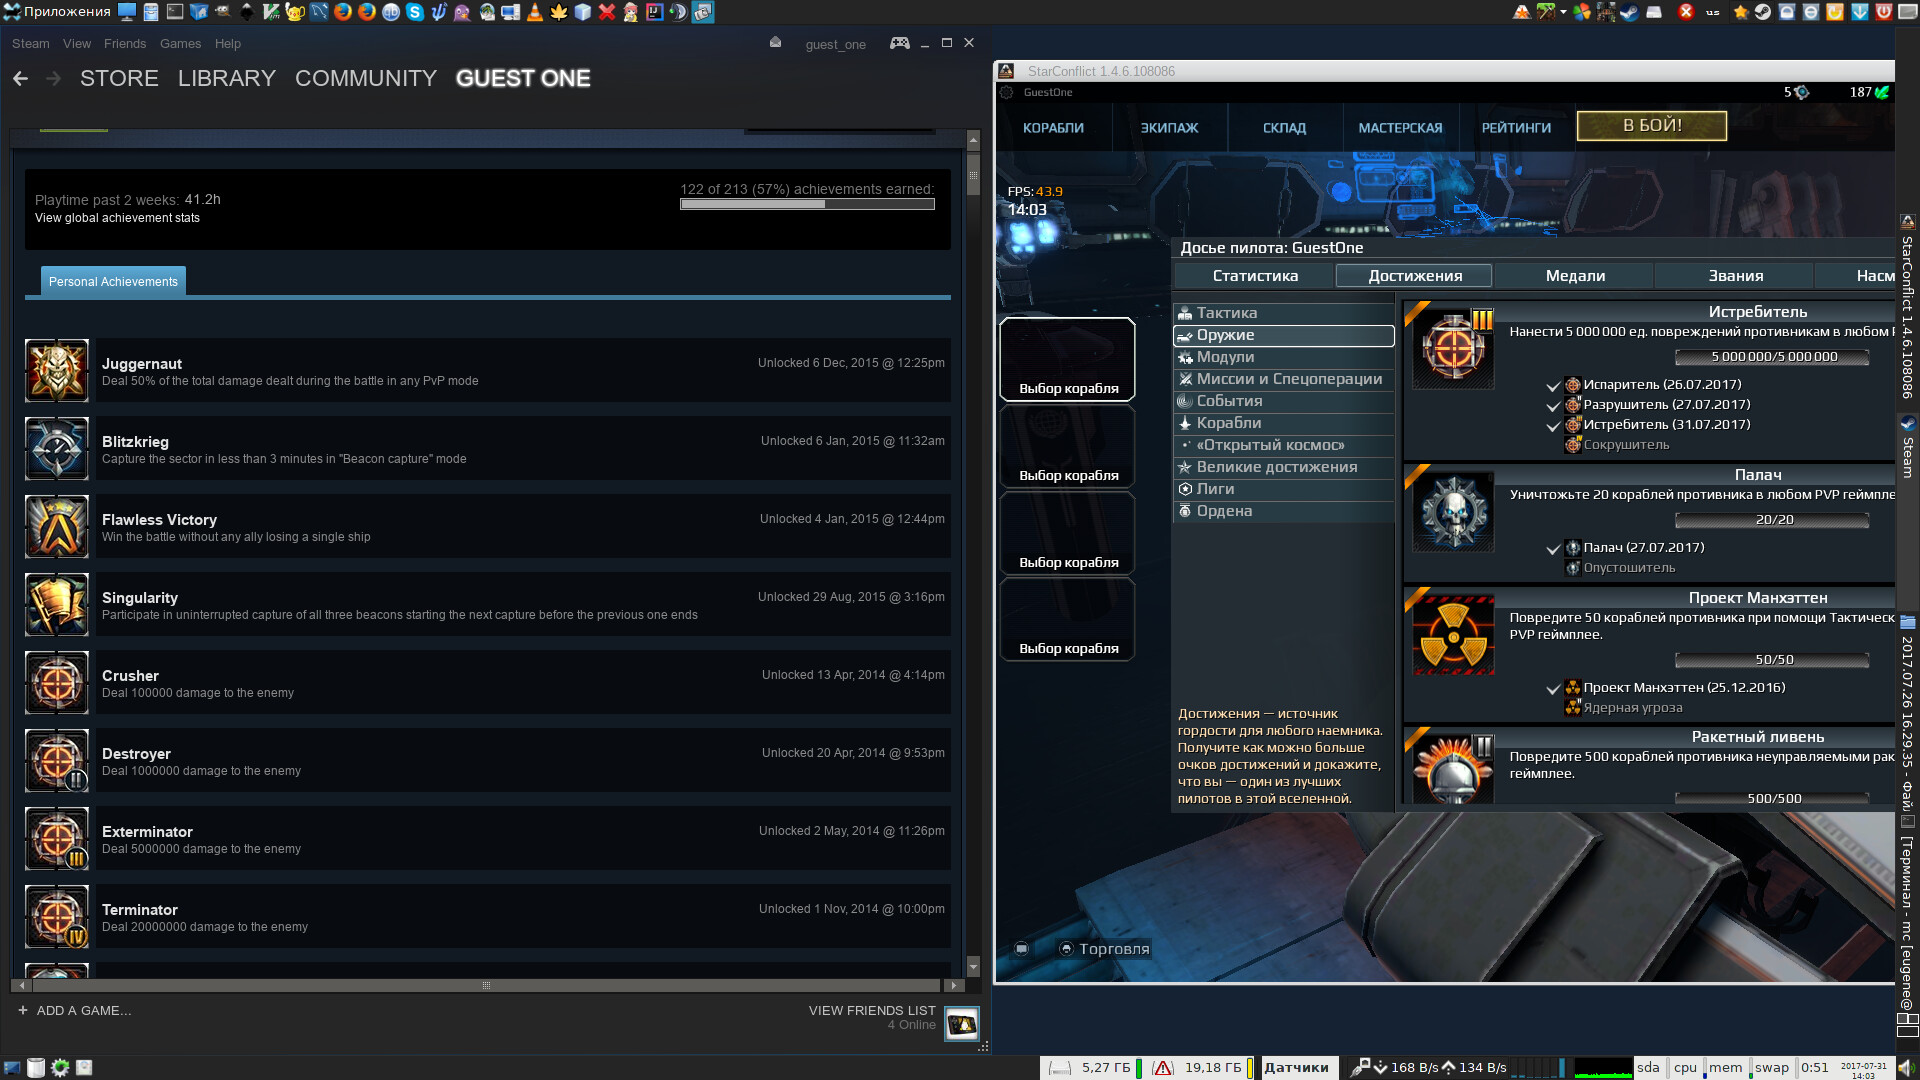Click the Steam tray icon in top panel
Image resolution: width=1920 pixels, height=1080 pixels.
[x=1763, y=12]
